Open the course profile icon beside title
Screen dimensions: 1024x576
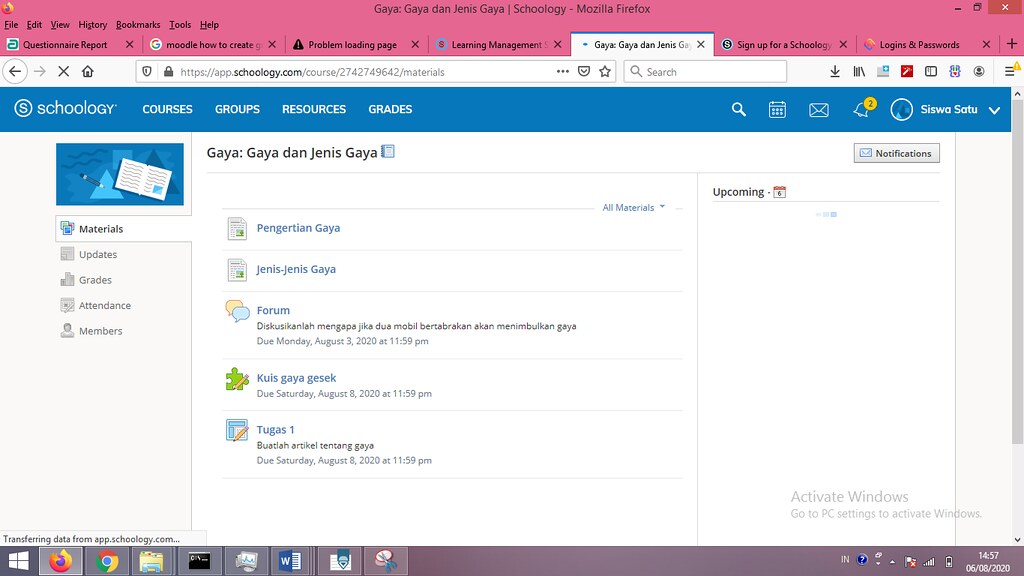click(388, 152)
